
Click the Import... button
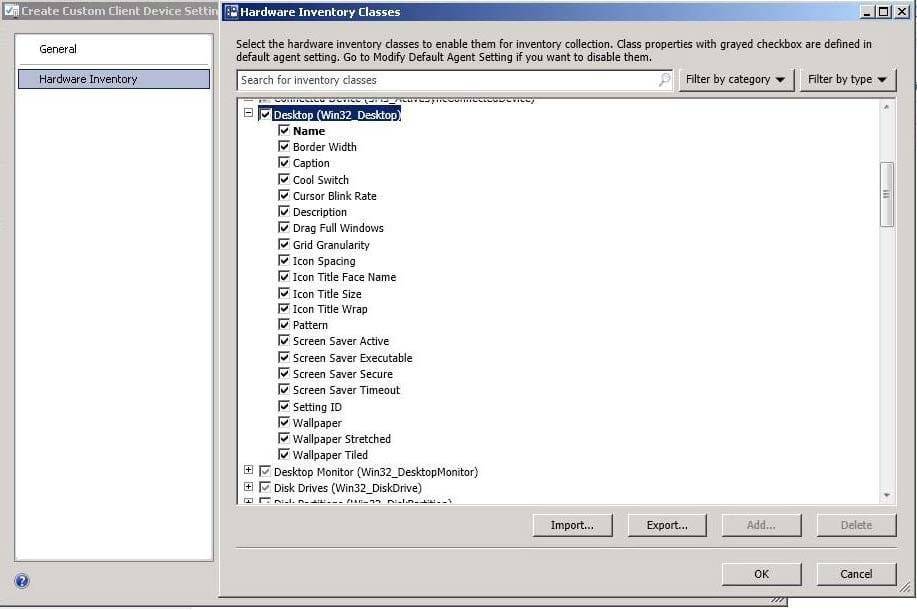[x=572, y=525]
